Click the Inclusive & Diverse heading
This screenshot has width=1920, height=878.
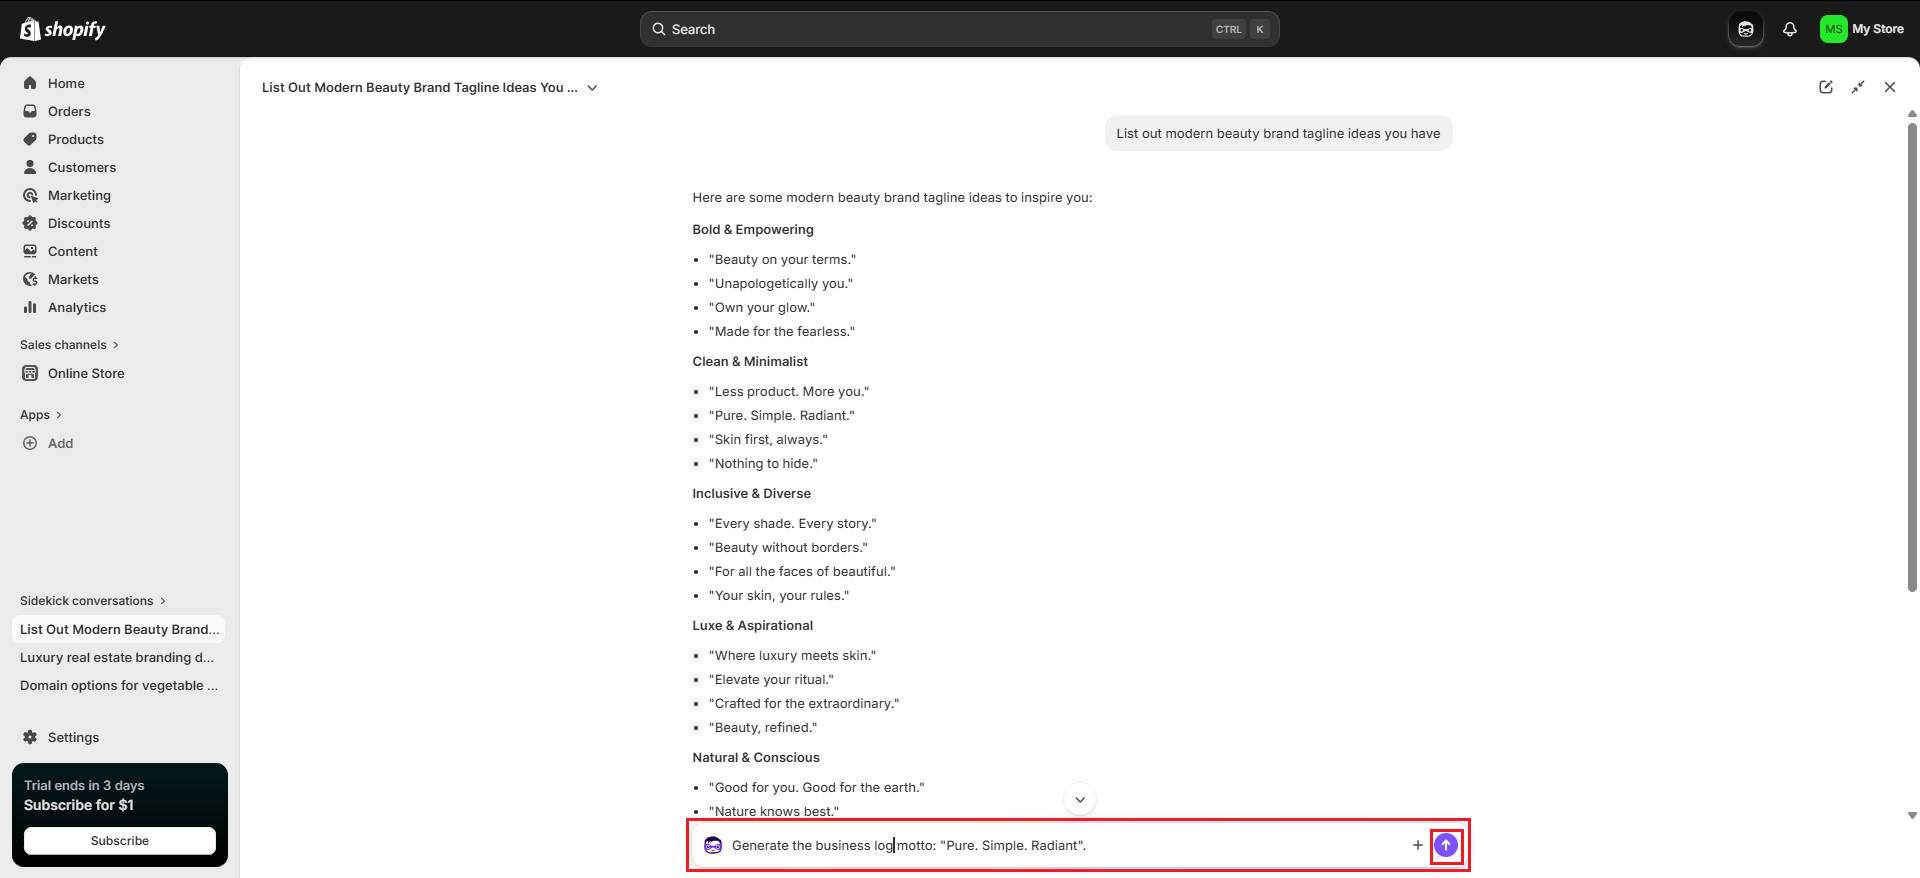[751, 493]
